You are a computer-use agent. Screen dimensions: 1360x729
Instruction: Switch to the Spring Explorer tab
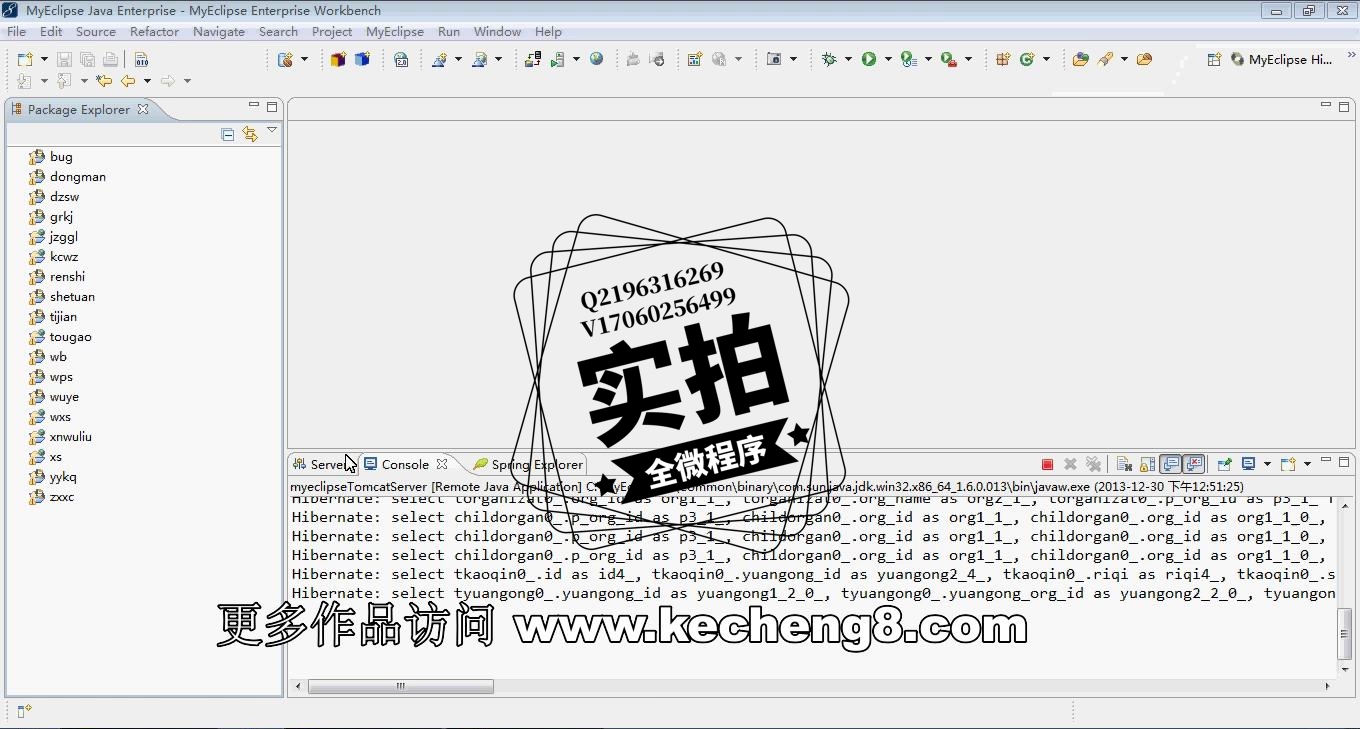click(528, 464)
